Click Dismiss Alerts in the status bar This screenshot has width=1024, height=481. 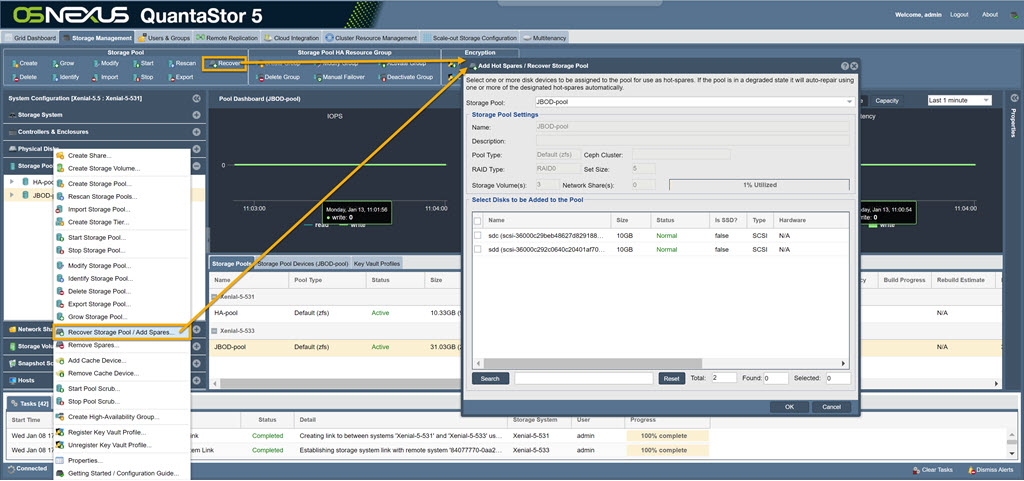click(991, 470)
